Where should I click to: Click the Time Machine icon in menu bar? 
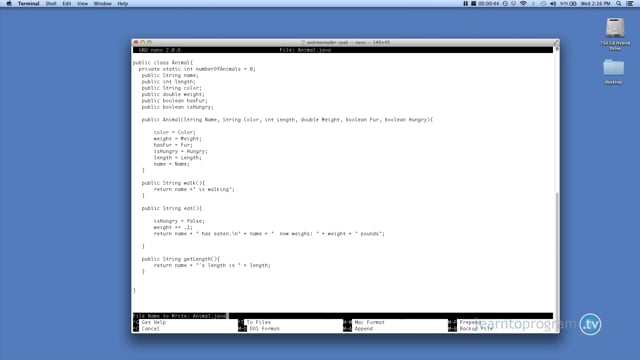[543, 4]
